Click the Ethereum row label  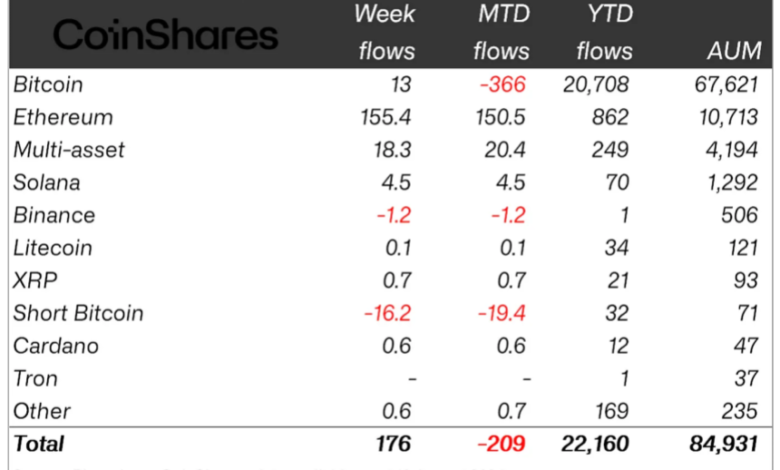coord(63,117)
